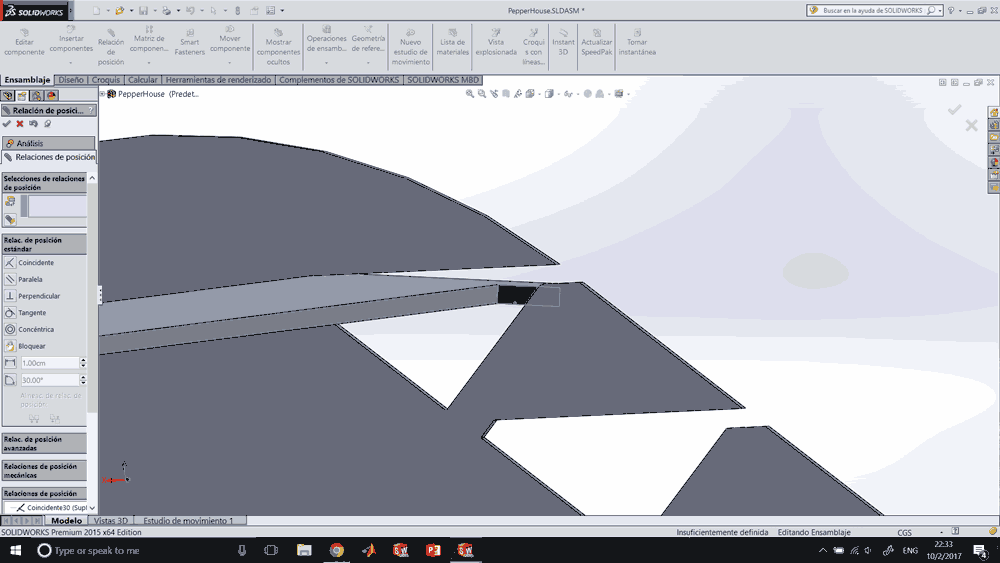The image size is (1000, 563).
Task: Click the angle value field 30.00°
Action: (49, 380)
